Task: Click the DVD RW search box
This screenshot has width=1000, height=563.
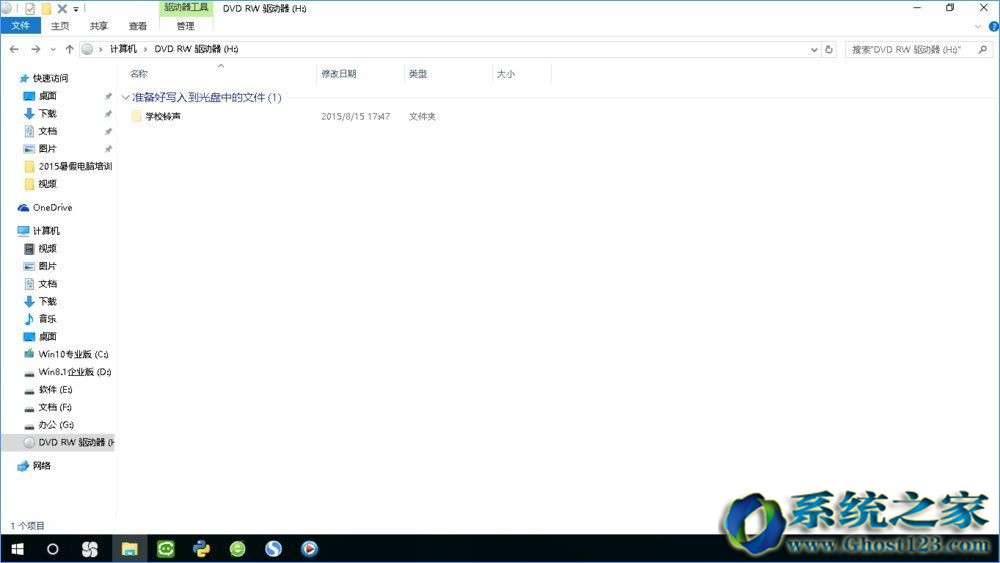Action: tap(915, 49)
